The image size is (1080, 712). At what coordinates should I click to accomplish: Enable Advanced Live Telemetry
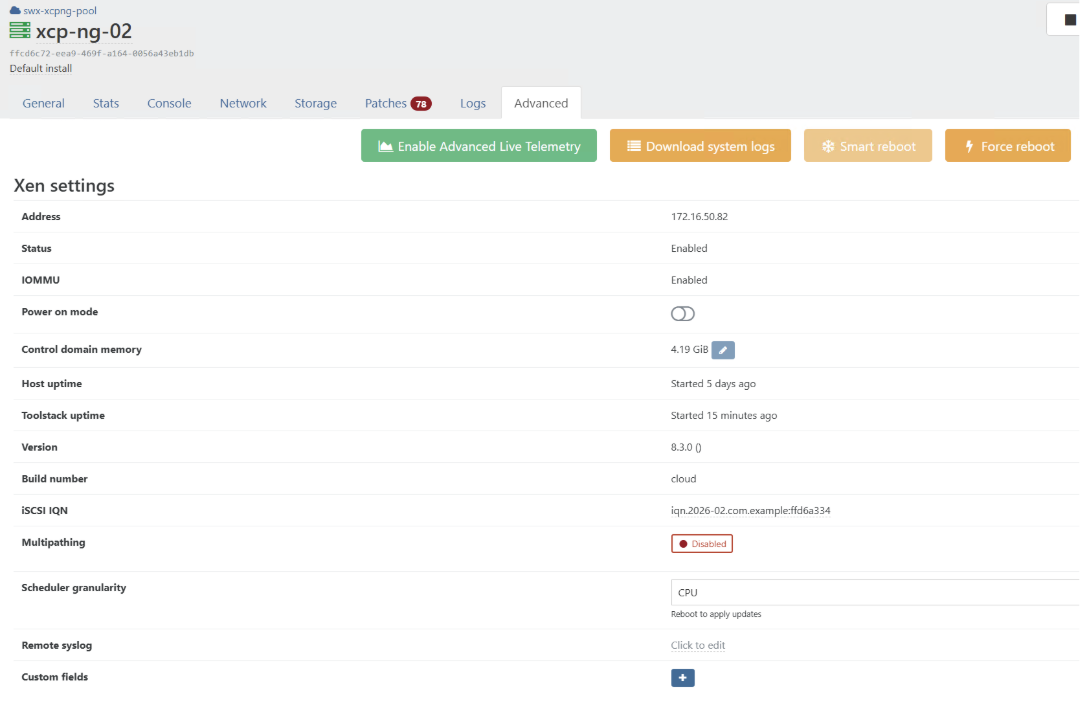(x=479, y=146)
